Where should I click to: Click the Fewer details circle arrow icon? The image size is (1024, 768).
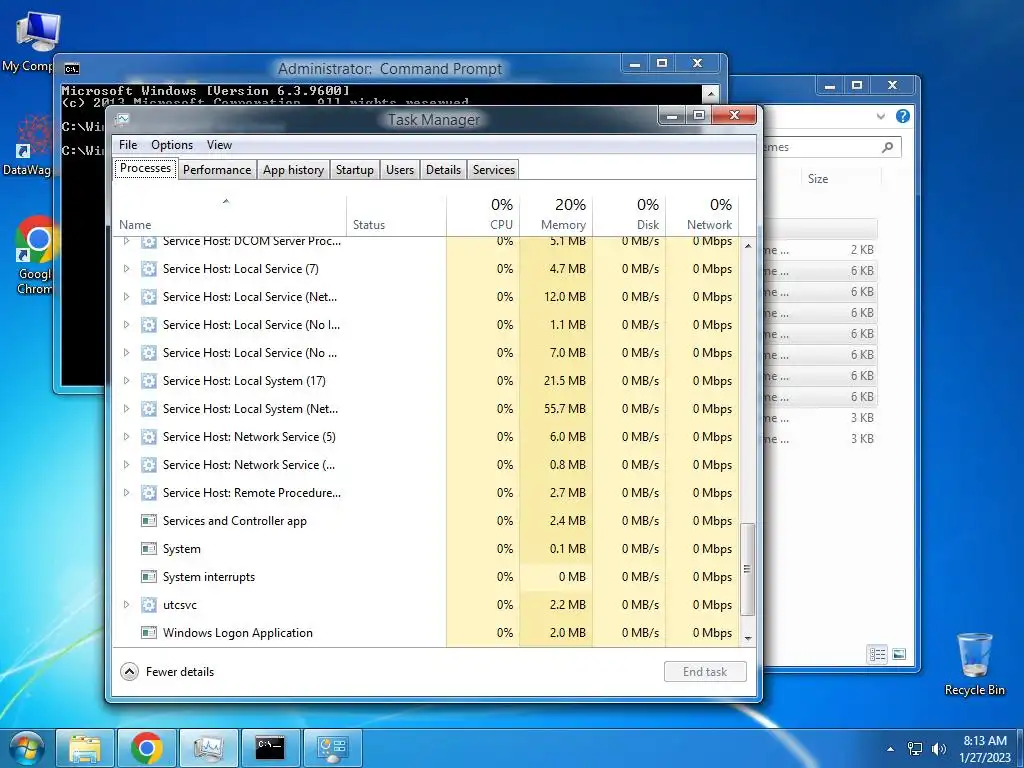point(129,671)
